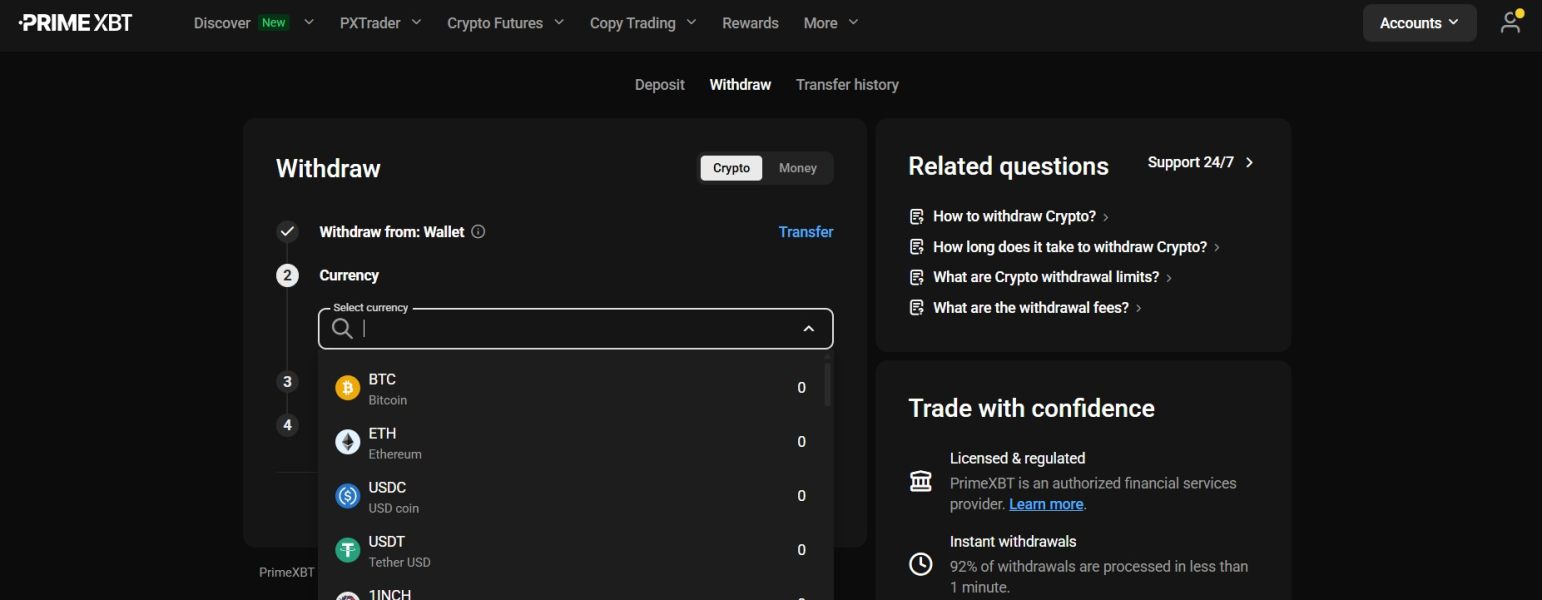This screenshot has height=600, width=1542.
Task: Select the Crypto toggle option
Action: click(731, 168)
